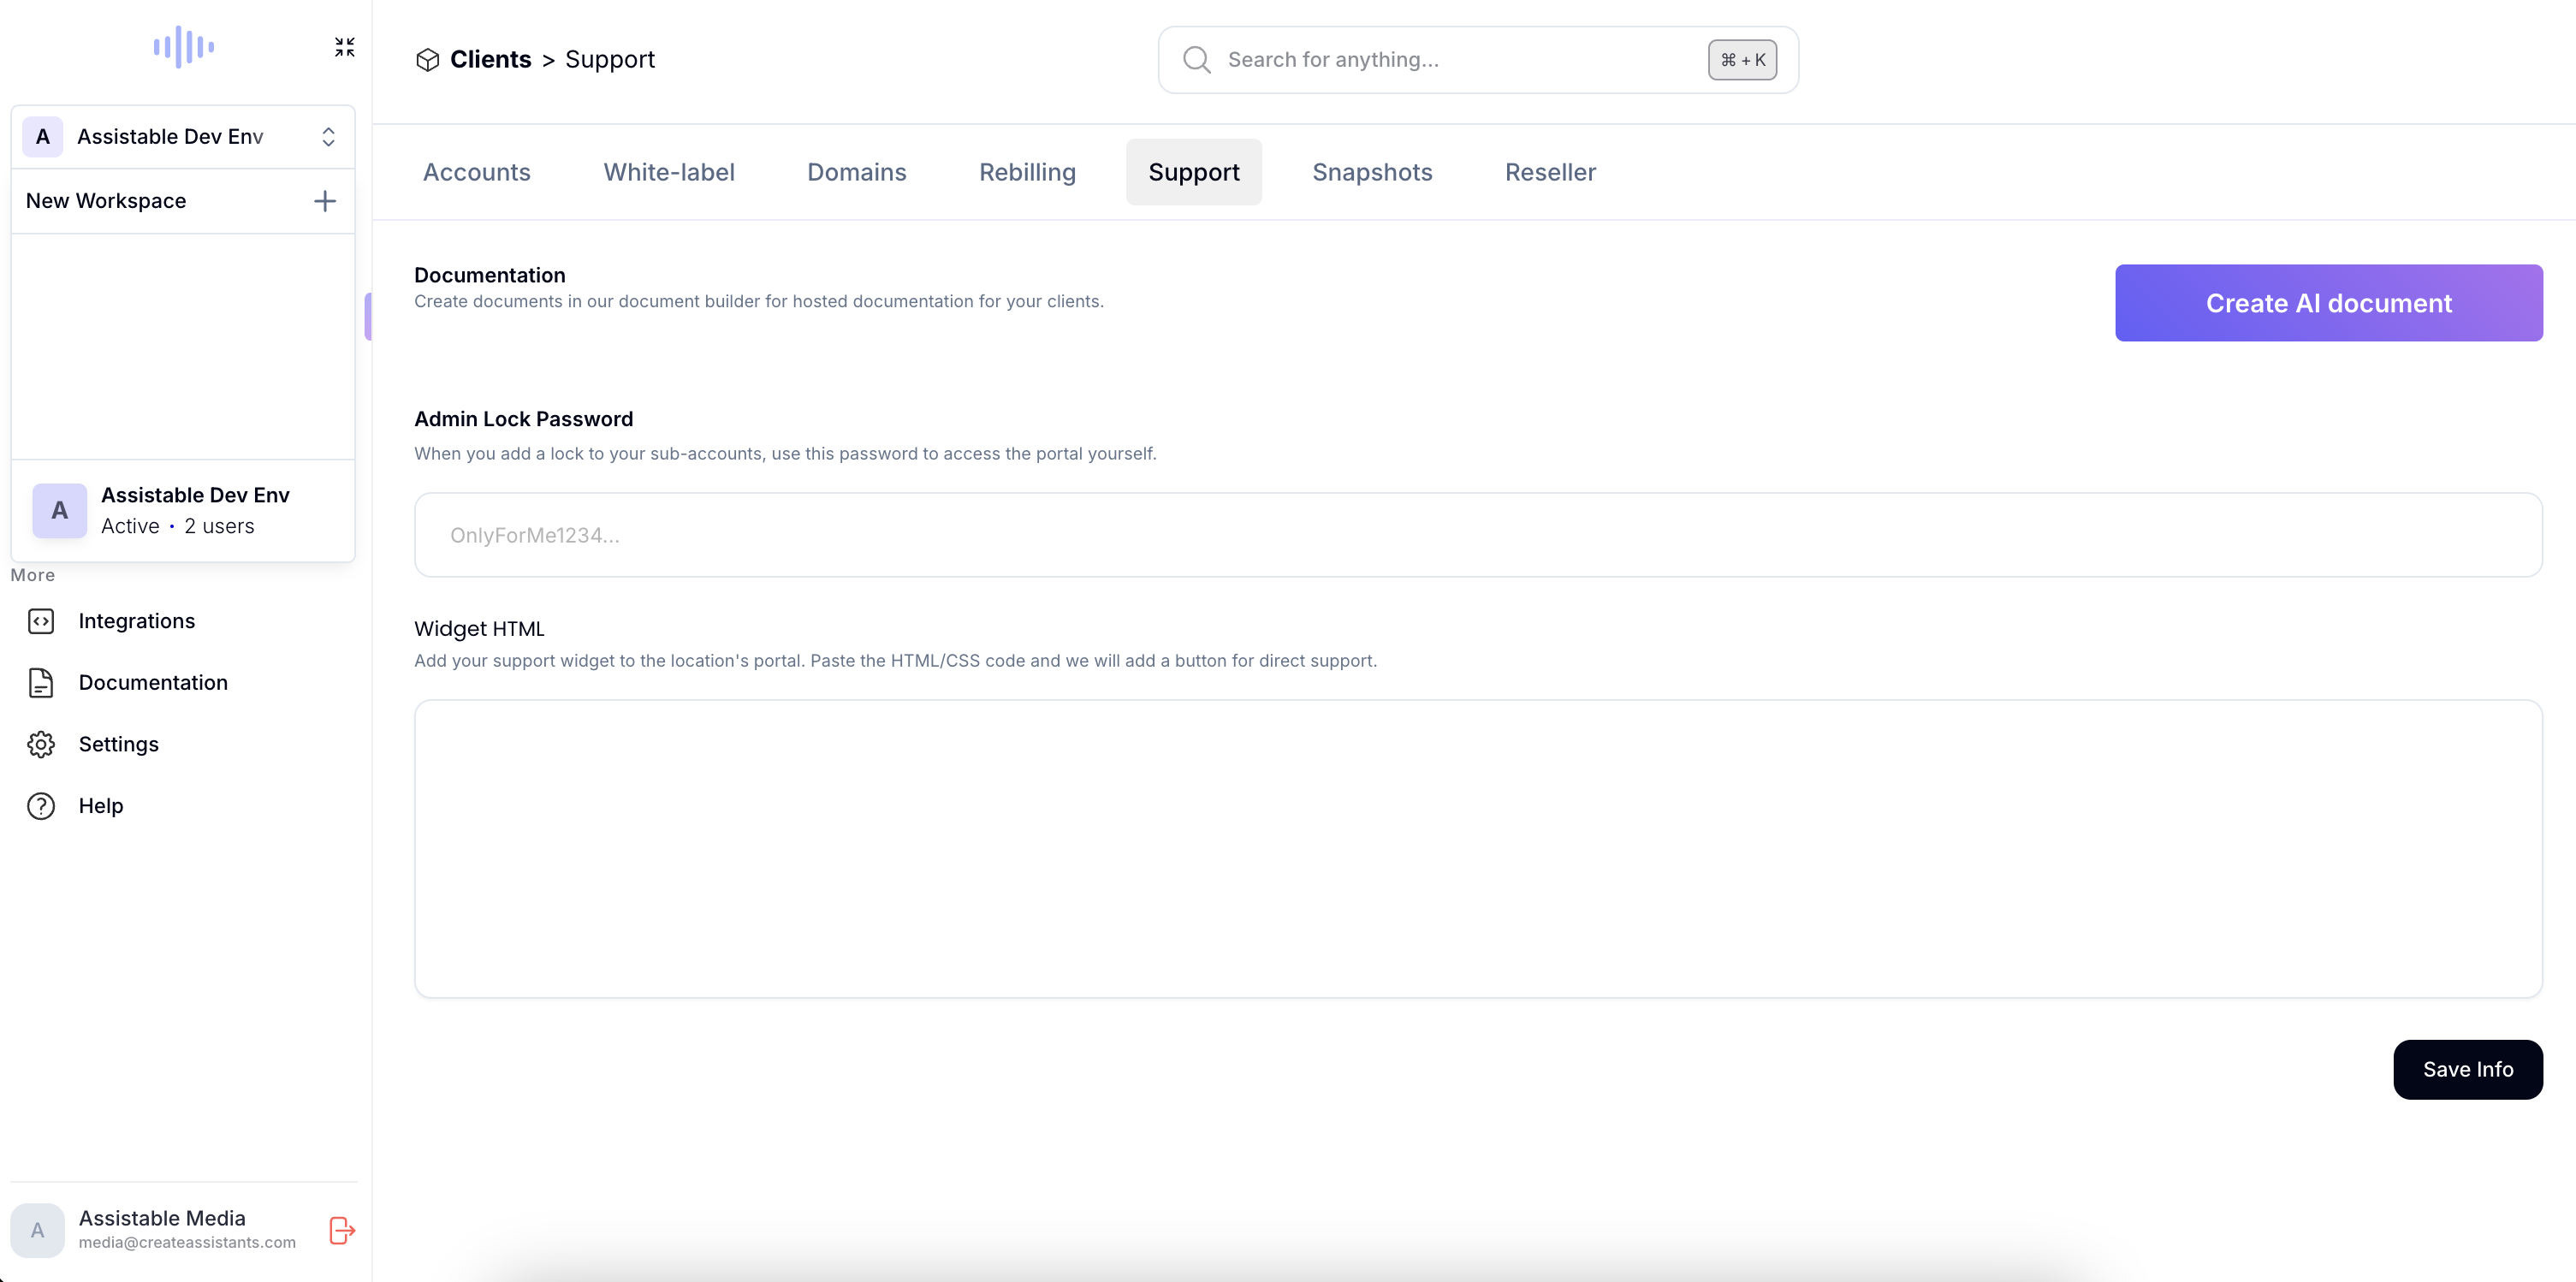2576x1282 pixels.
Task: Click the plus icon beside New Workspace
Action: tap(325, 201)
